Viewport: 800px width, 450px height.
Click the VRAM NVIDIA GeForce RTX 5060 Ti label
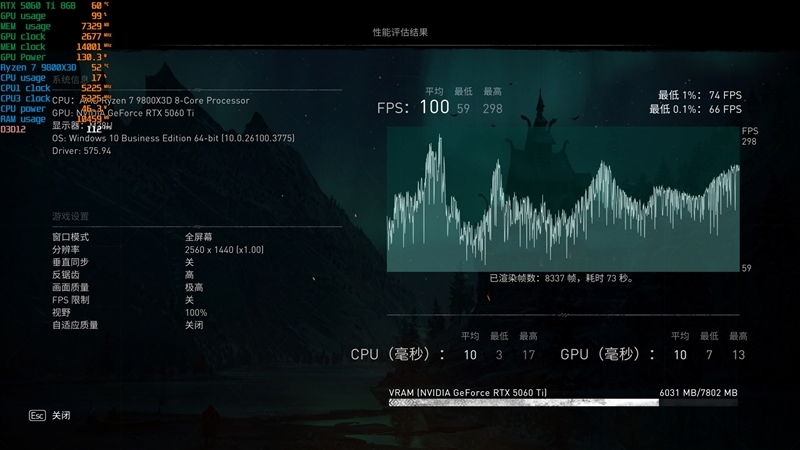click(467, 392)
